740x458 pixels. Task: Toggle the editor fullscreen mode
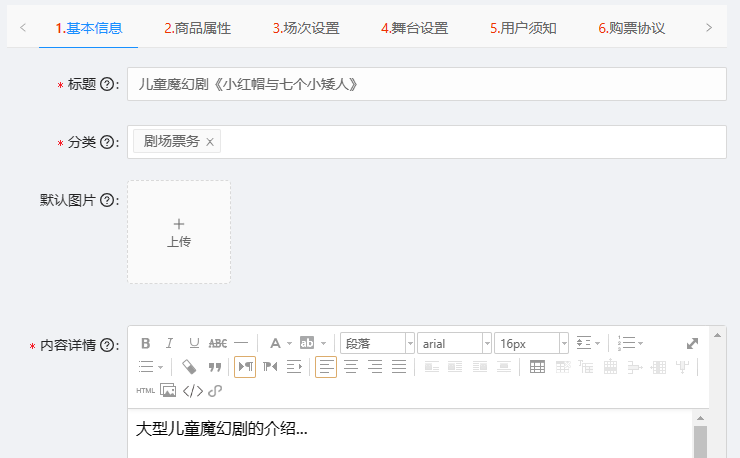tap(692, 343)
